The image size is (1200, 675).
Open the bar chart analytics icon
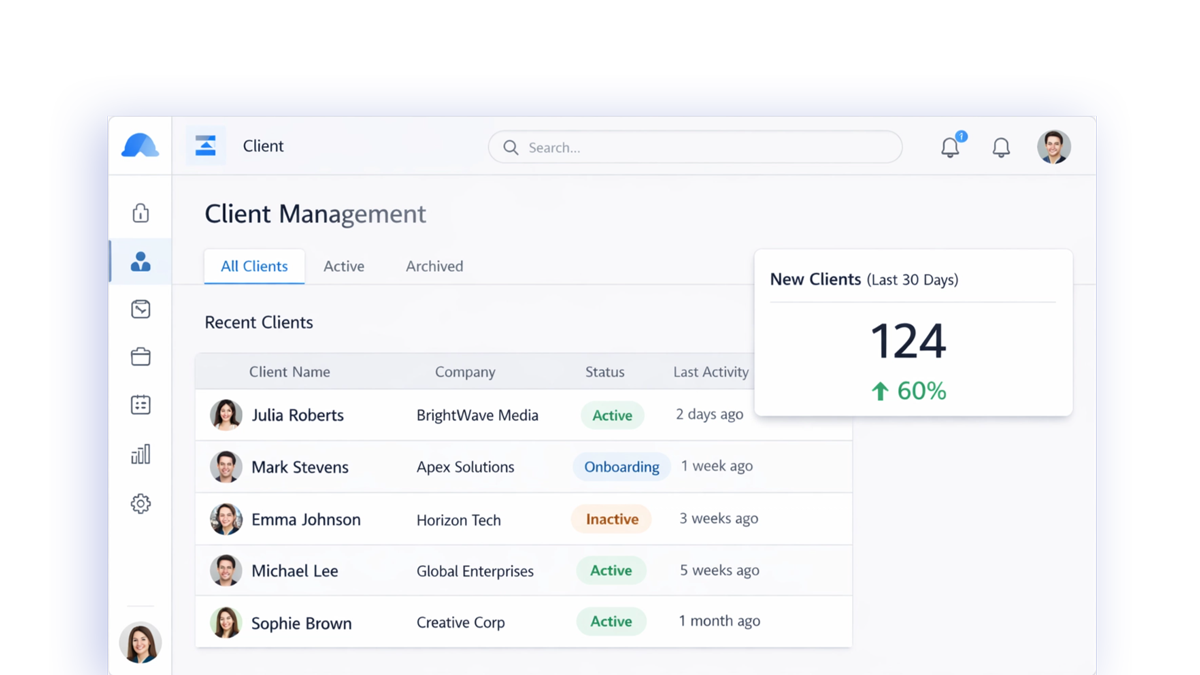pos(140,455)
